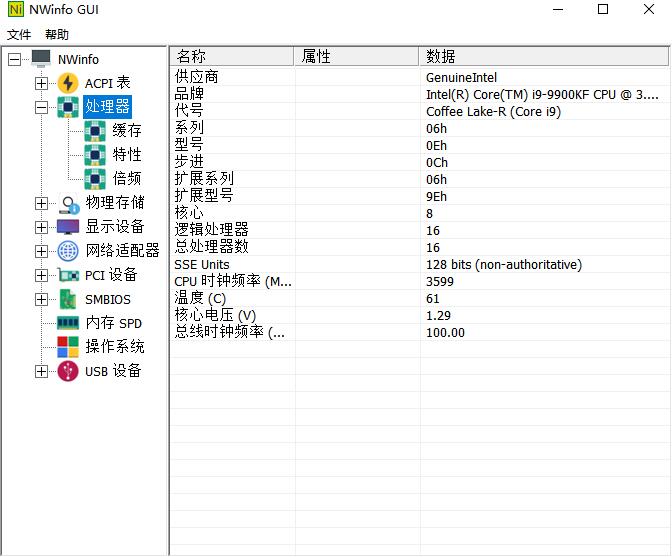Click the PCI 设备 card icon
672x557 pixels.
tap(69, 275)
